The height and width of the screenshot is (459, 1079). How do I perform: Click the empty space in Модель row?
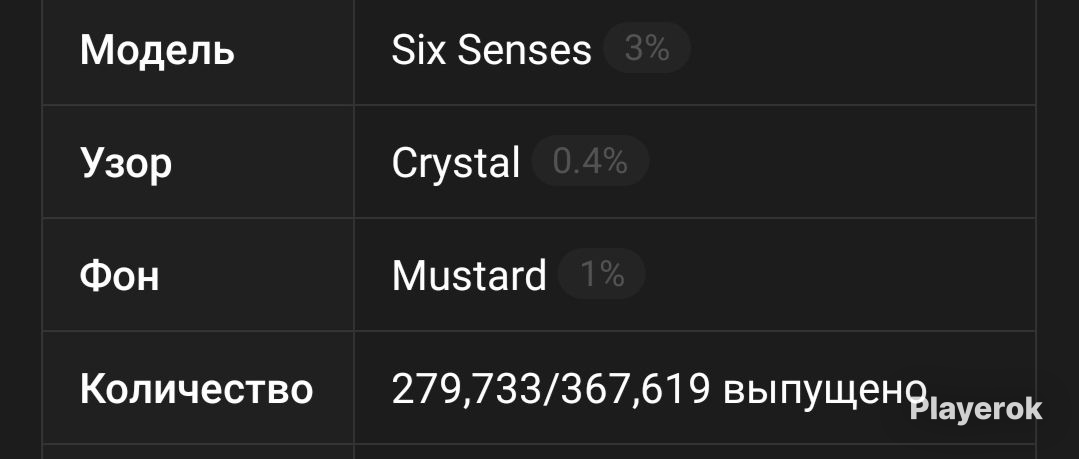860,50
